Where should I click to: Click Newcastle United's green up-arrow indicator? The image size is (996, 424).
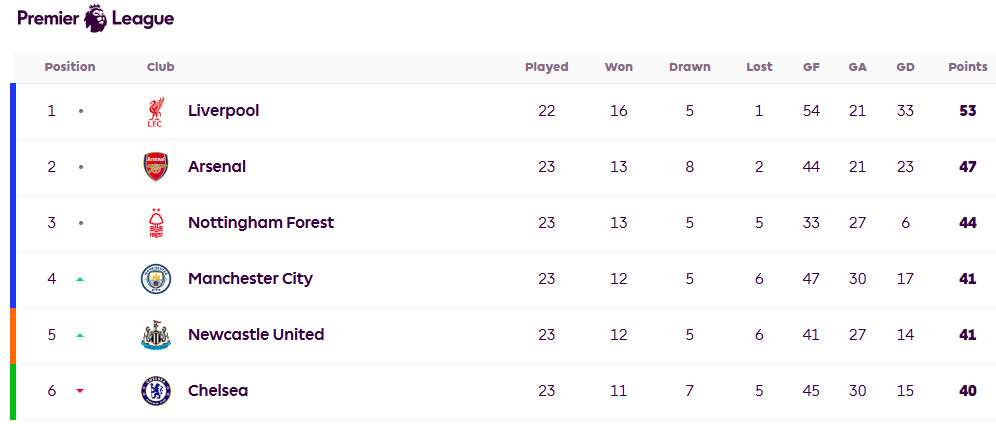coord(80,335)
